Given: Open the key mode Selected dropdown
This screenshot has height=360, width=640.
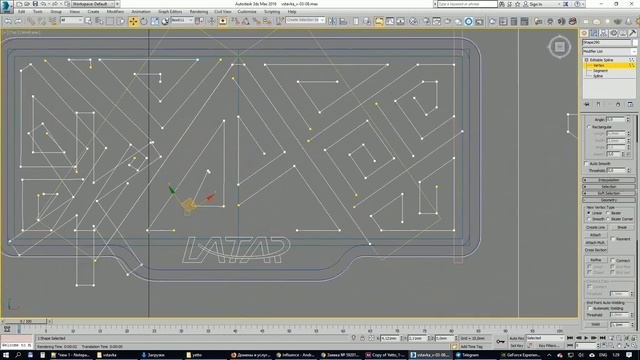Looking at the screenshot, I should (x=545, y=338).
